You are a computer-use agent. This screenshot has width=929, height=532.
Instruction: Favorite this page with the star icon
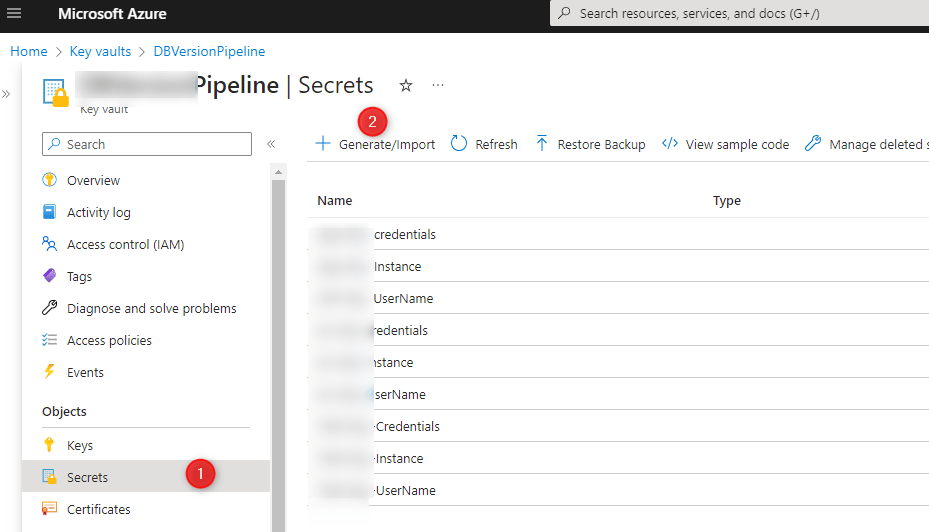coord(405,86)
